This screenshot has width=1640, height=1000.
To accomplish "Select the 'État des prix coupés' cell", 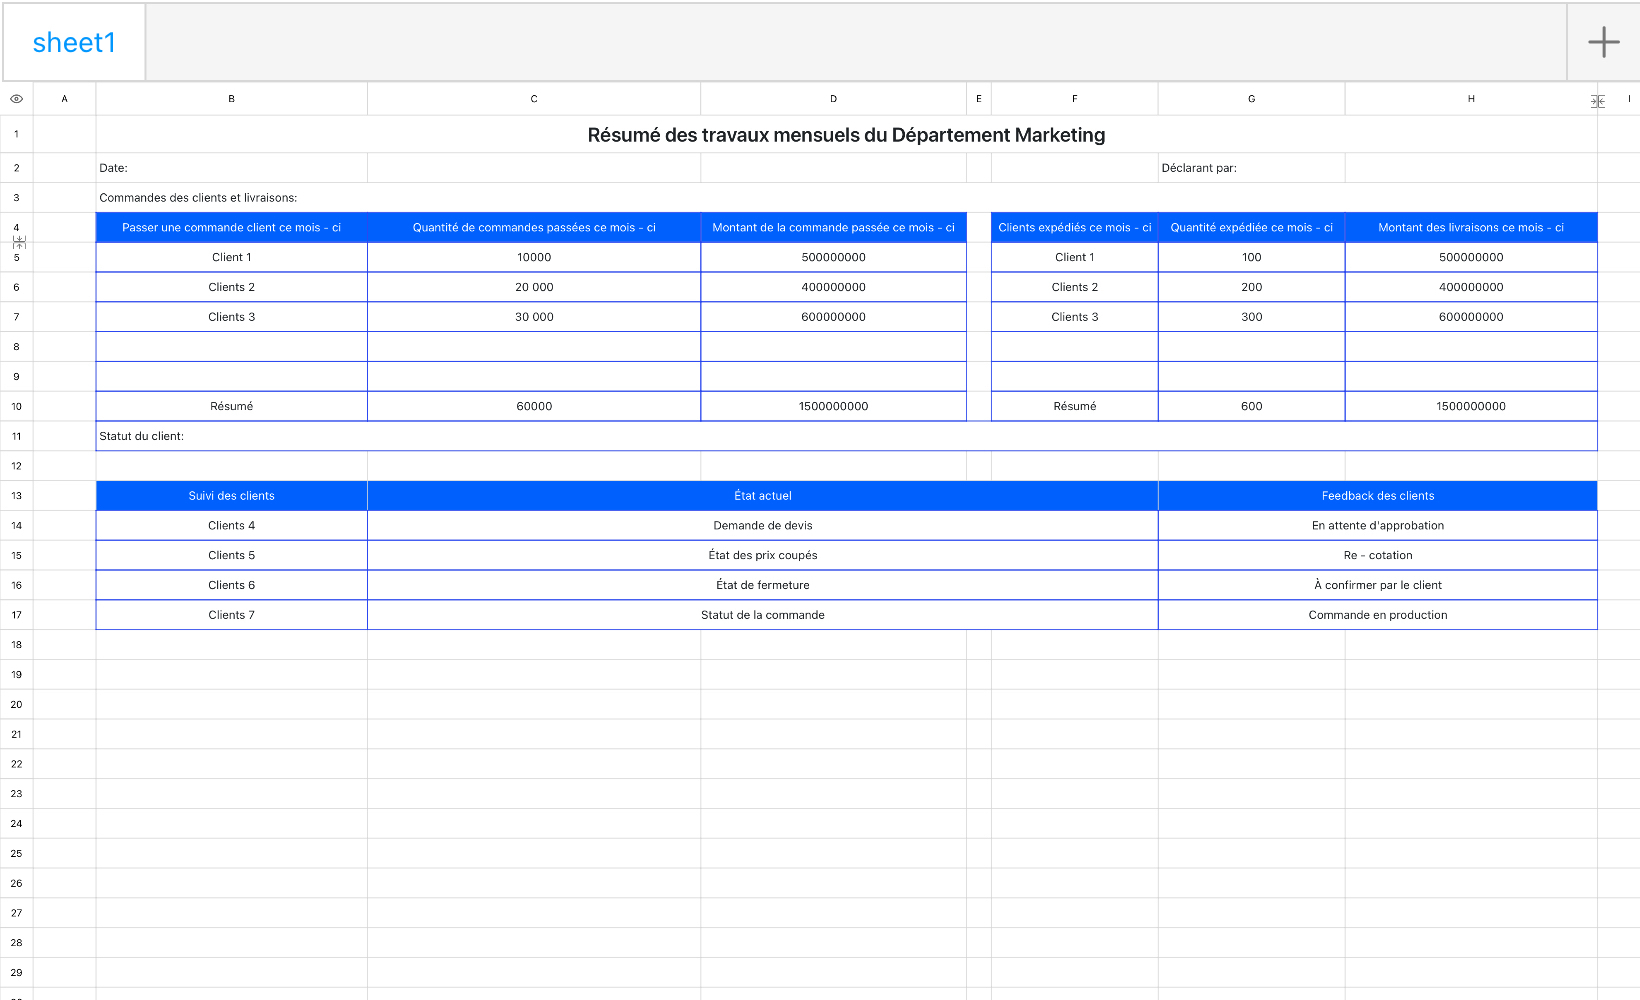I will (x=763, y=555).
